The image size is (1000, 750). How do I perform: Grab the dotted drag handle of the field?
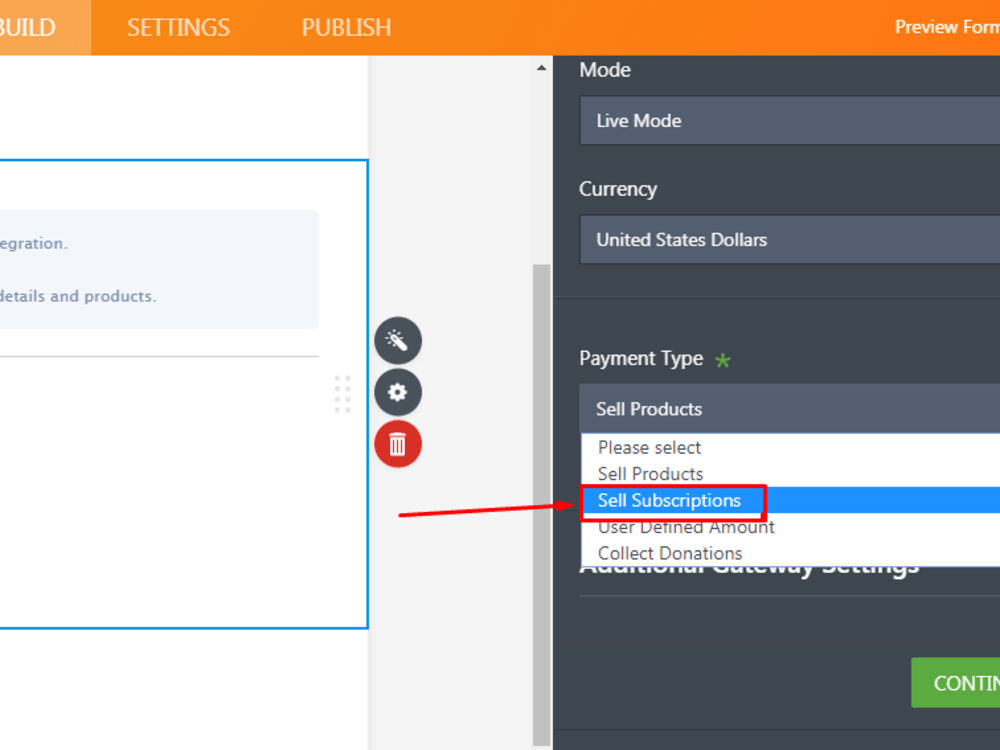tap(342, 394)
